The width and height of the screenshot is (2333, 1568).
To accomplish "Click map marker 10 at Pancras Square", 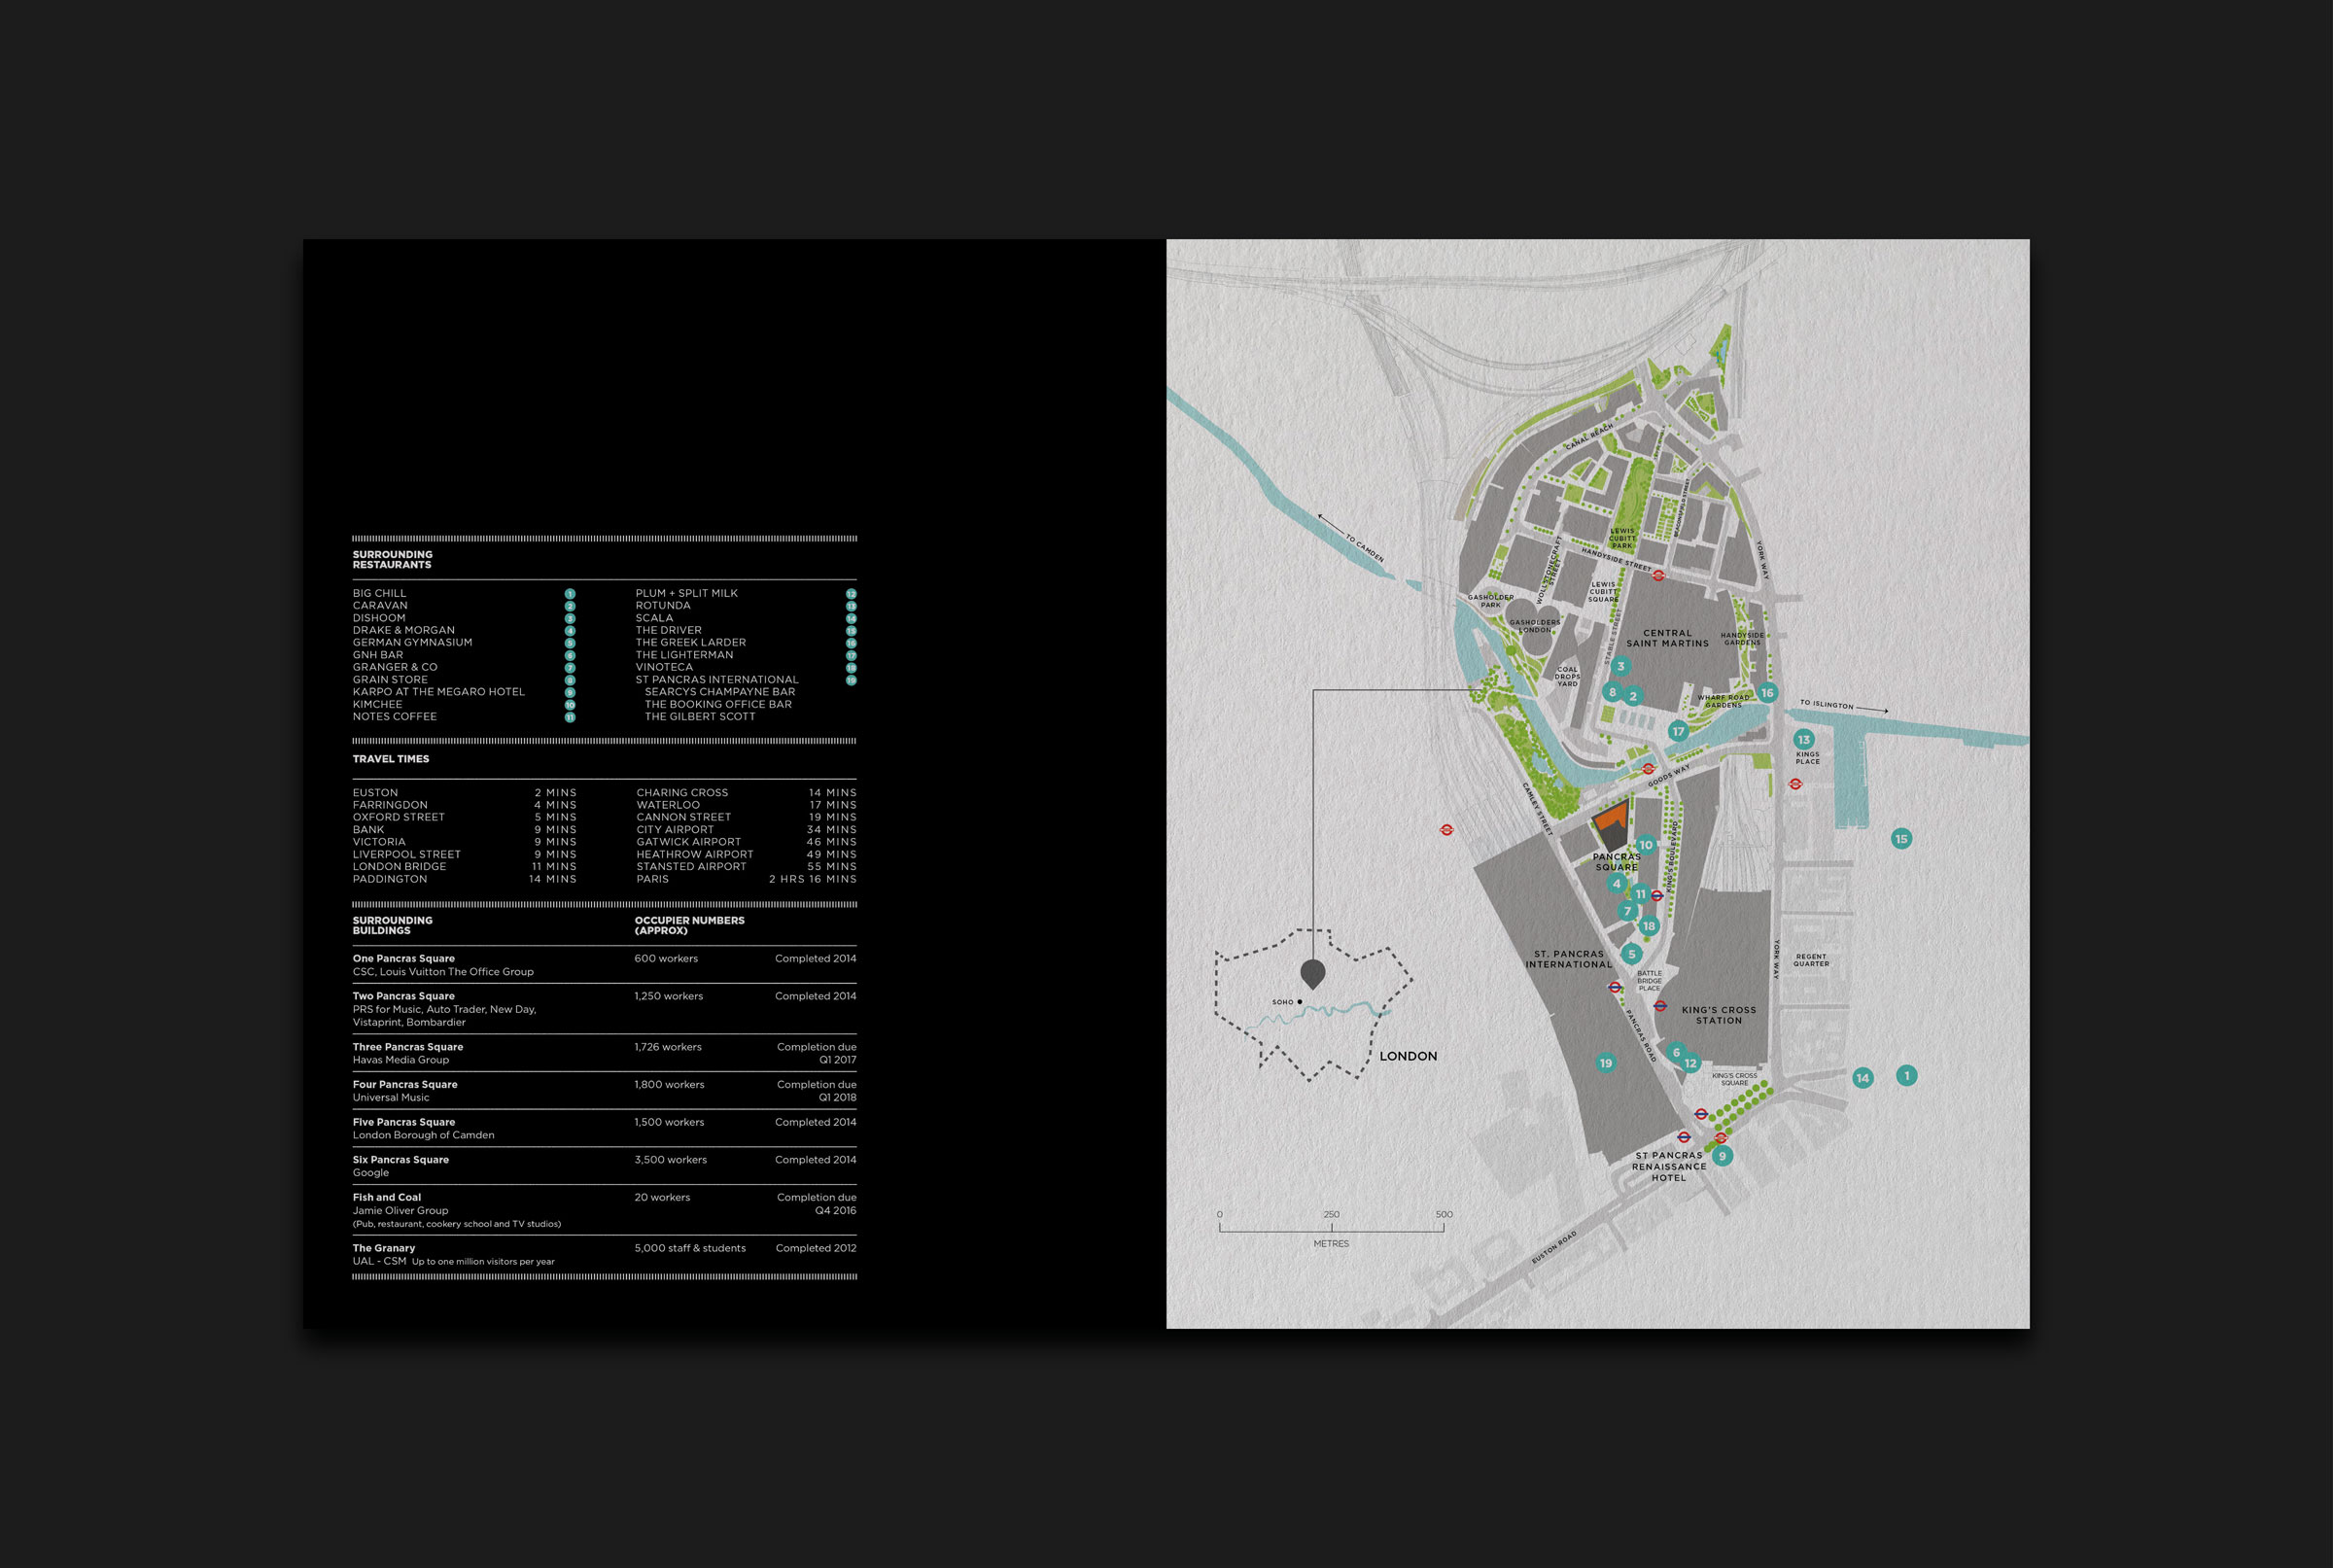I will [1645, 845].
